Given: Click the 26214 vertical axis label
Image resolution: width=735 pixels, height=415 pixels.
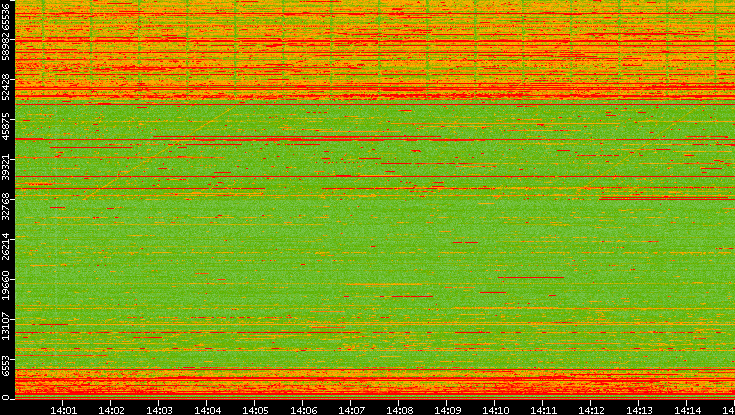Looking at the screenshot, I should (x=7, y=246).
